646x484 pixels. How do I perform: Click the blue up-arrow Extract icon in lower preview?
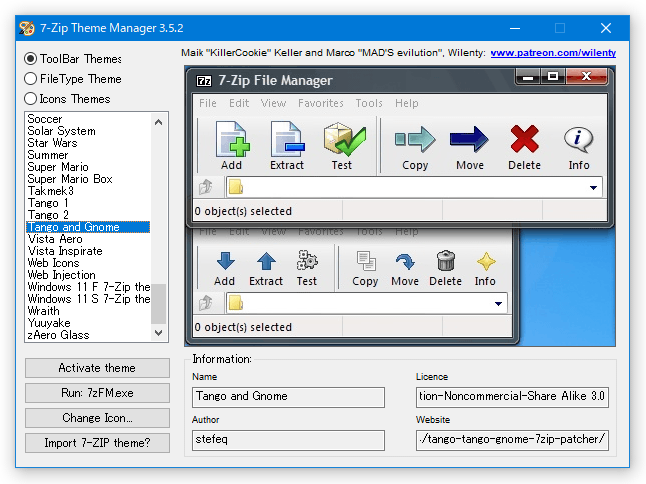pyautogui.click(x=266, y=261)
